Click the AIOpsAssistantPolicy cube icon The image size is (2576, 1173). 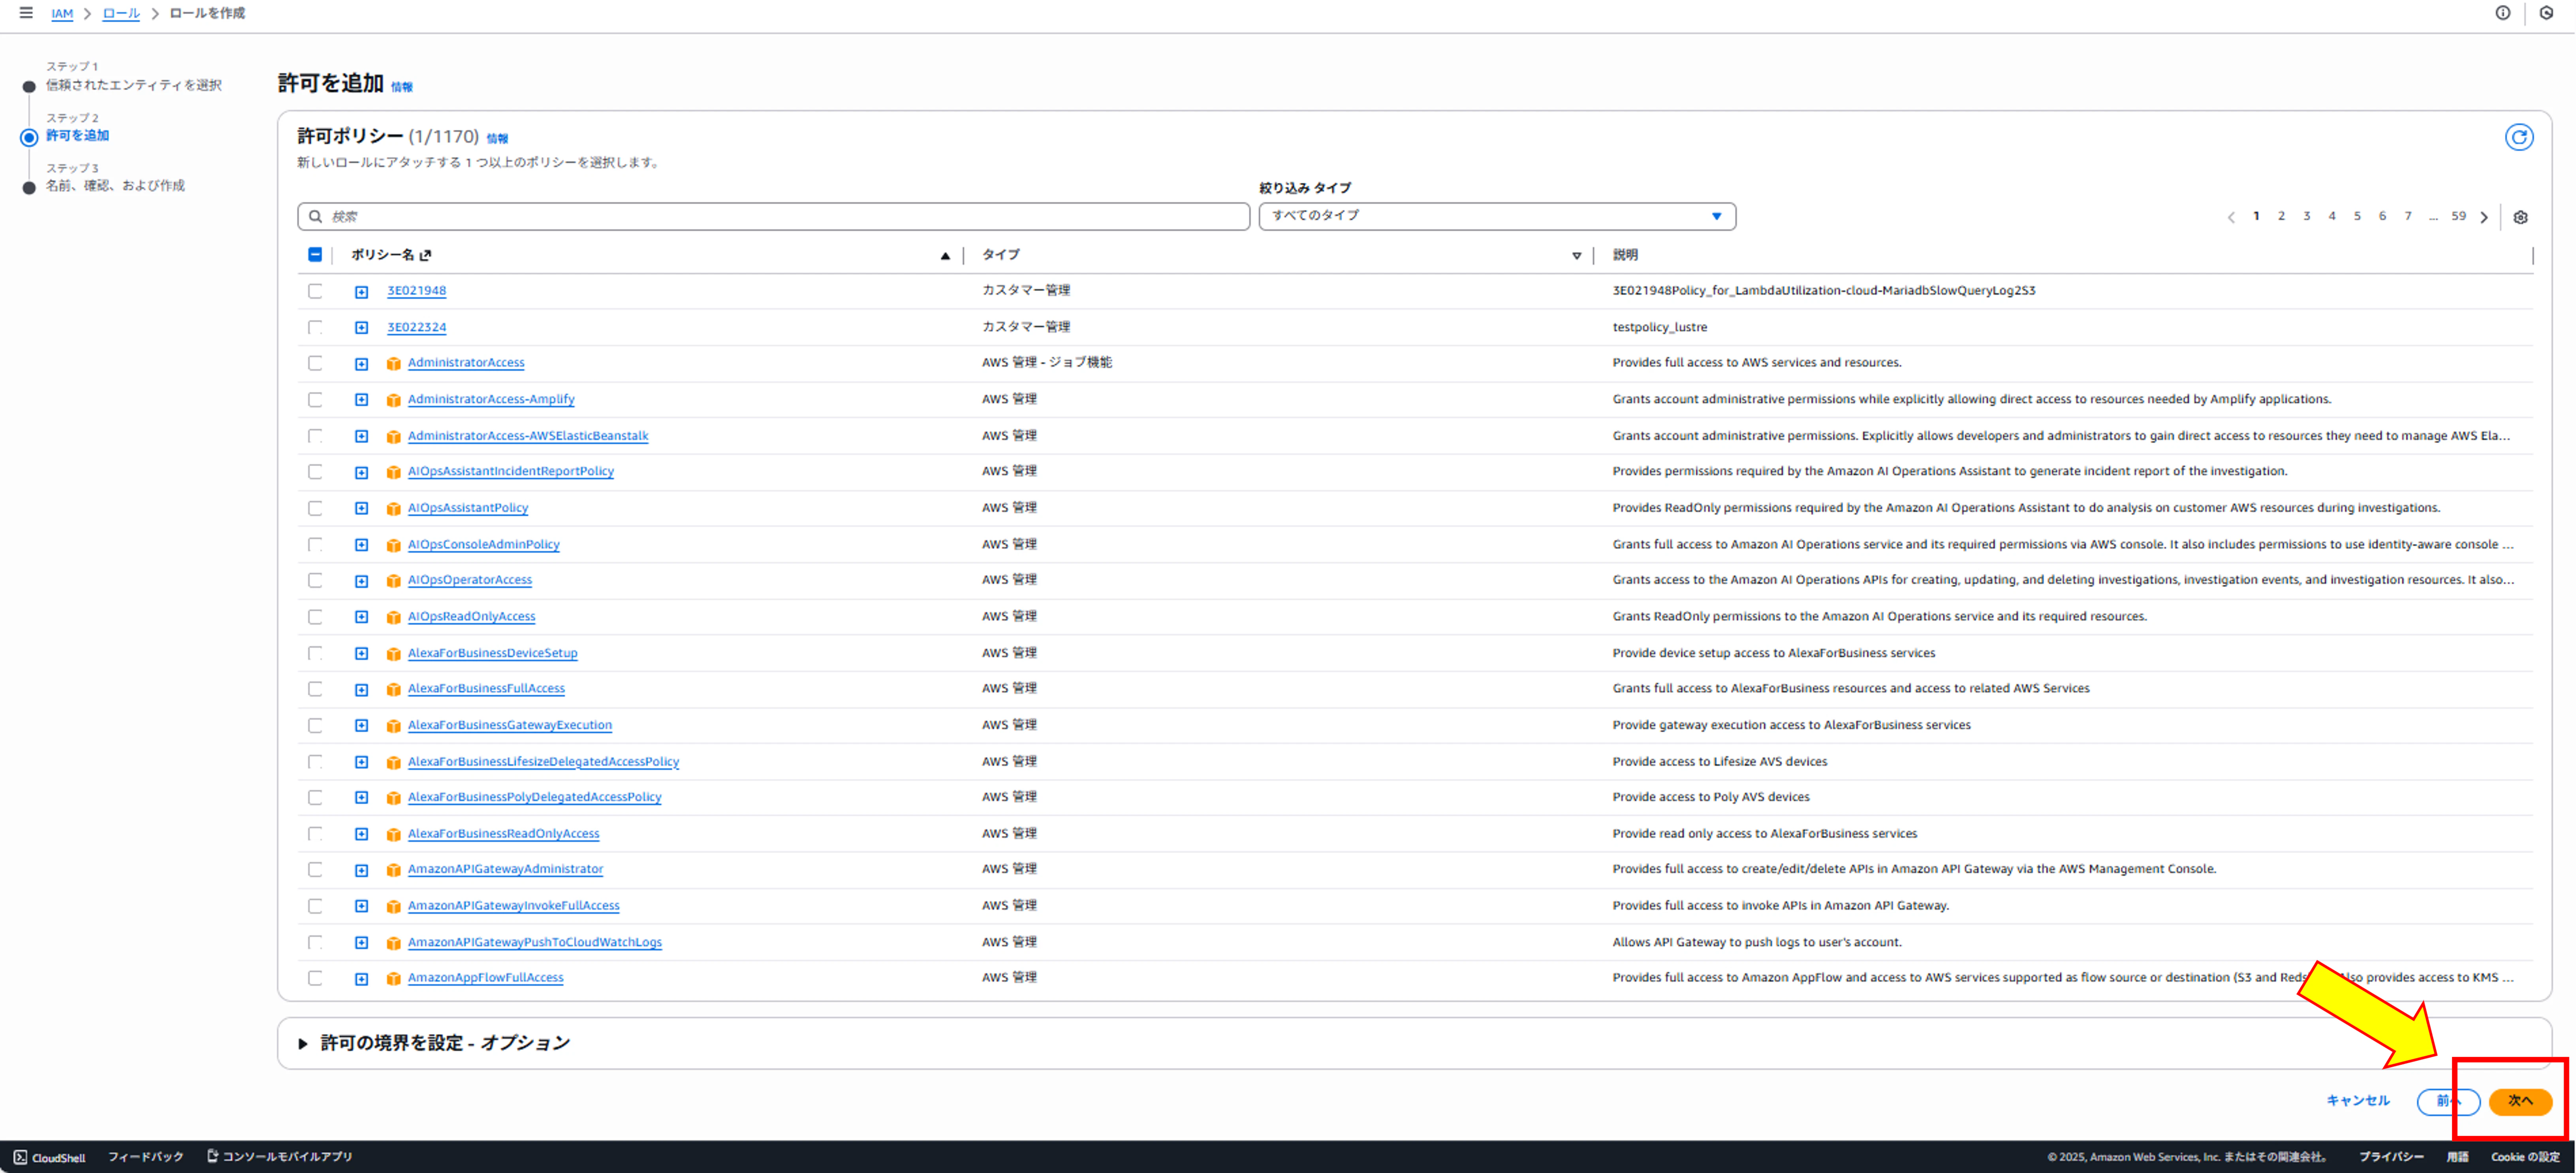(x=394, y=509)
